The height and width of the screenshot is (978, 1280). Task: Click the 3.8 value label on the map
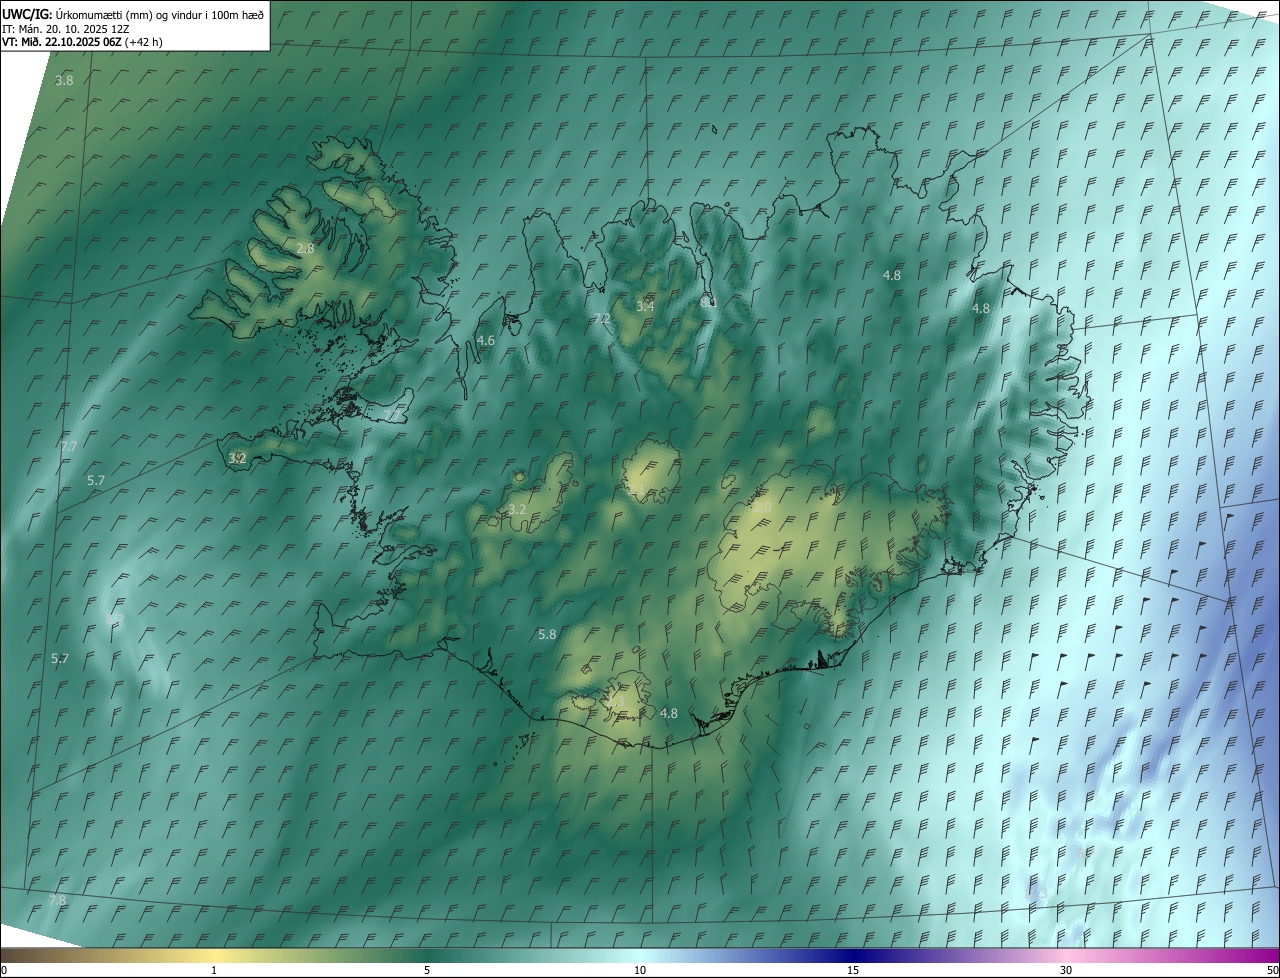(64, 80)
